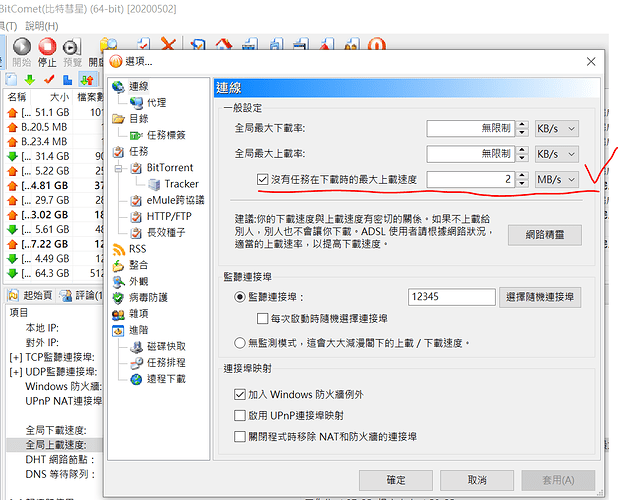Open KB/s unit dropdown for 全局最大上載率

(557, 154)
